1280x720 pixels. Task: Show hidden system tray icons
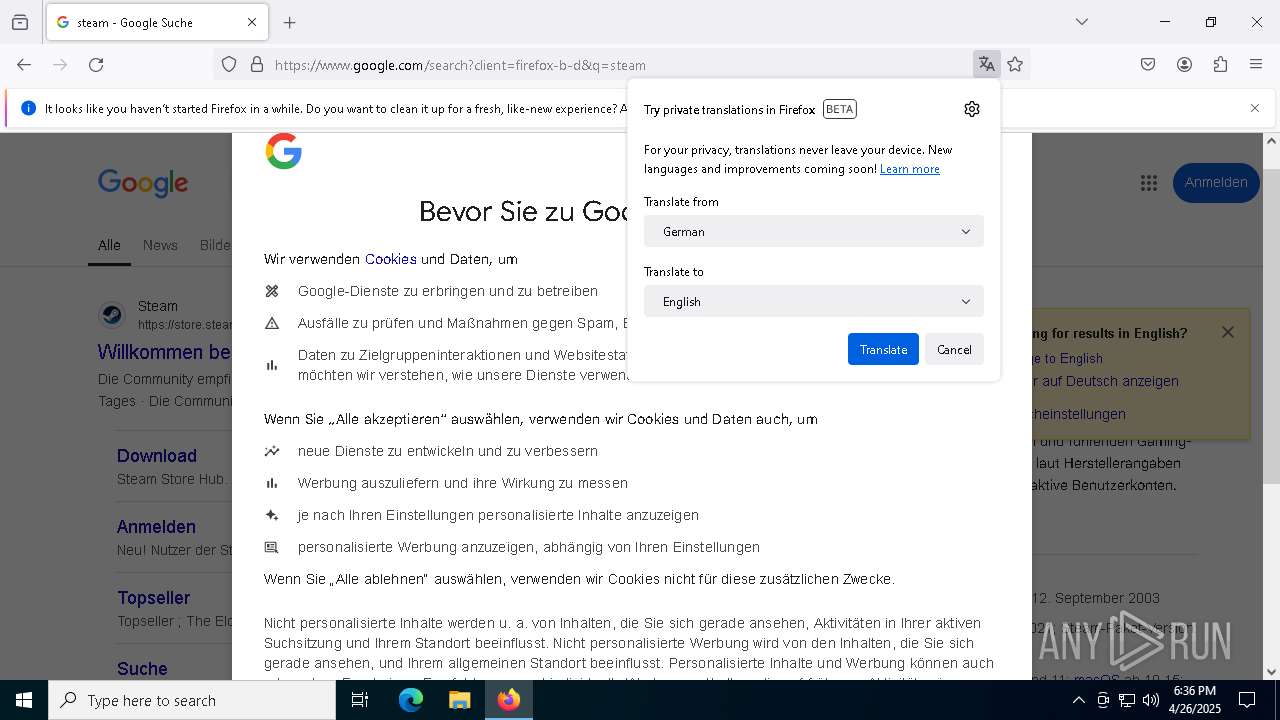pos(1078,700)
